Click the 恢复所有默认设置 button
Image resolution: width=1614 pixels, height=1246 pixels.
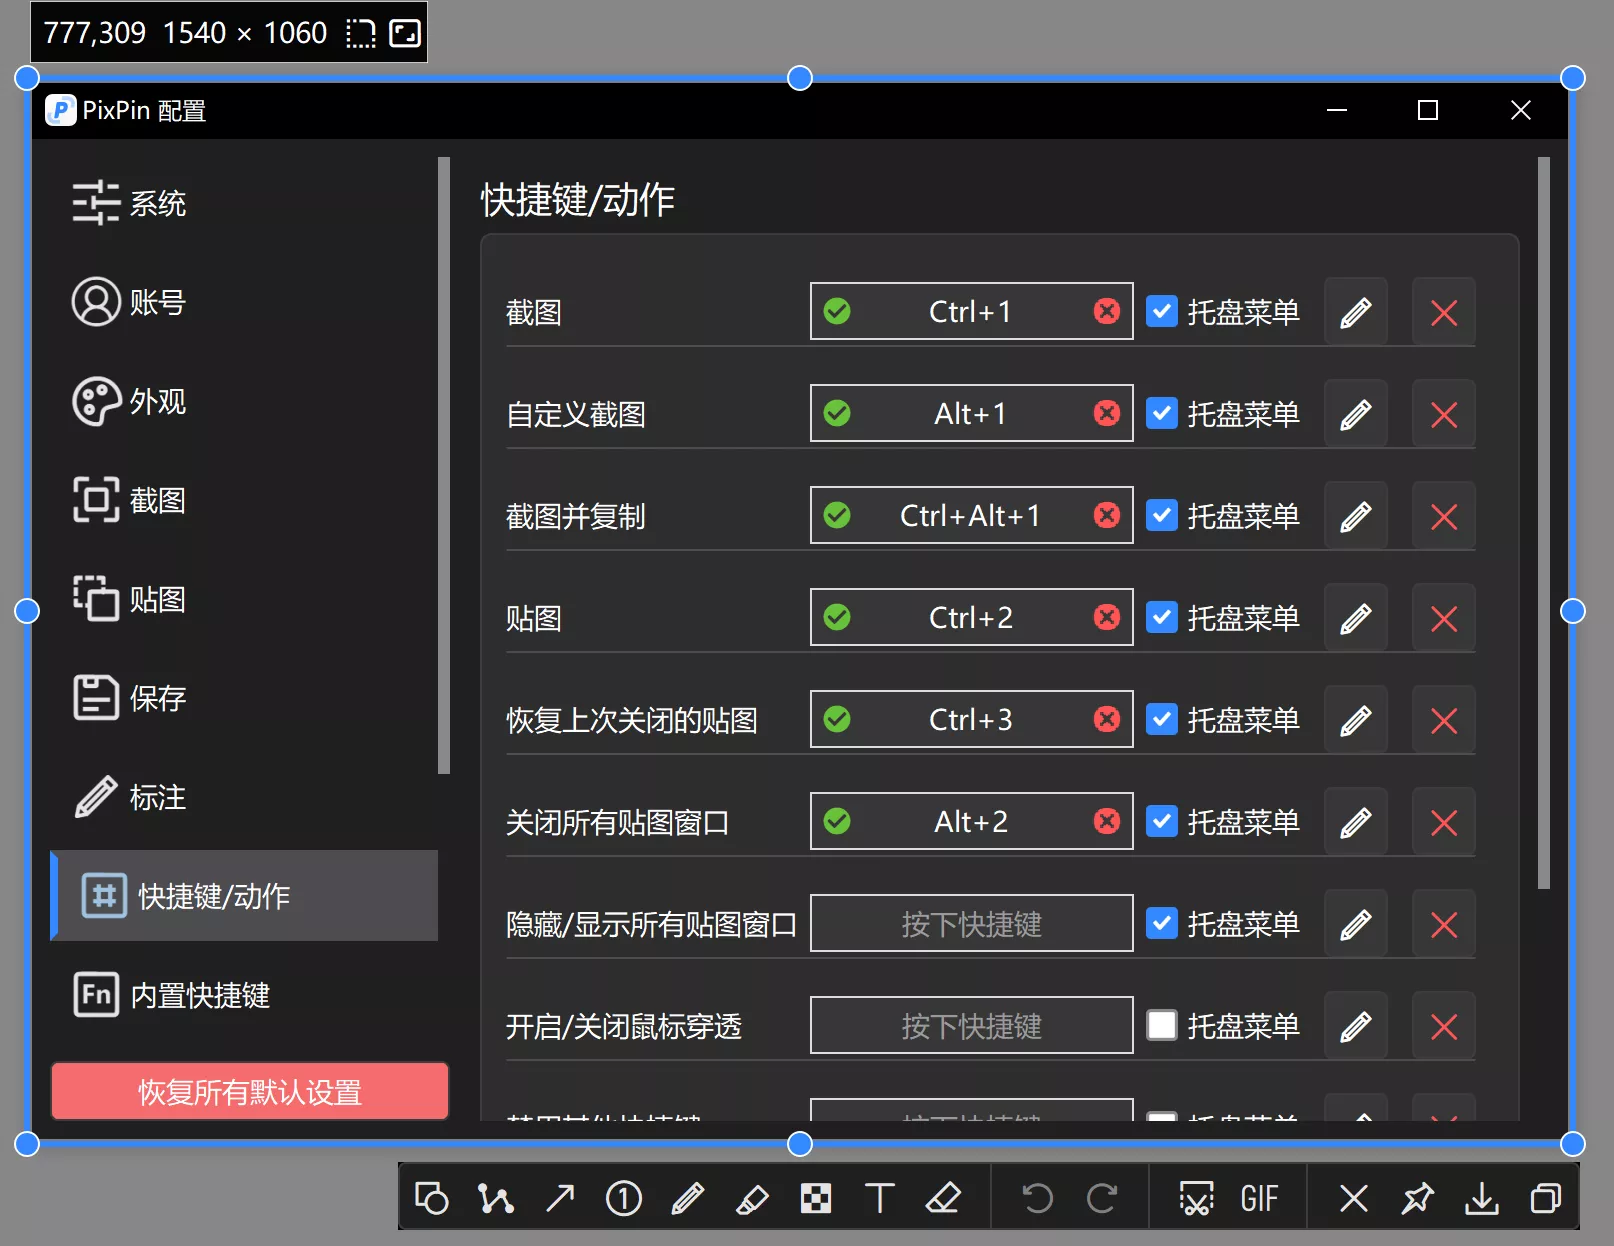(249, 1091)
